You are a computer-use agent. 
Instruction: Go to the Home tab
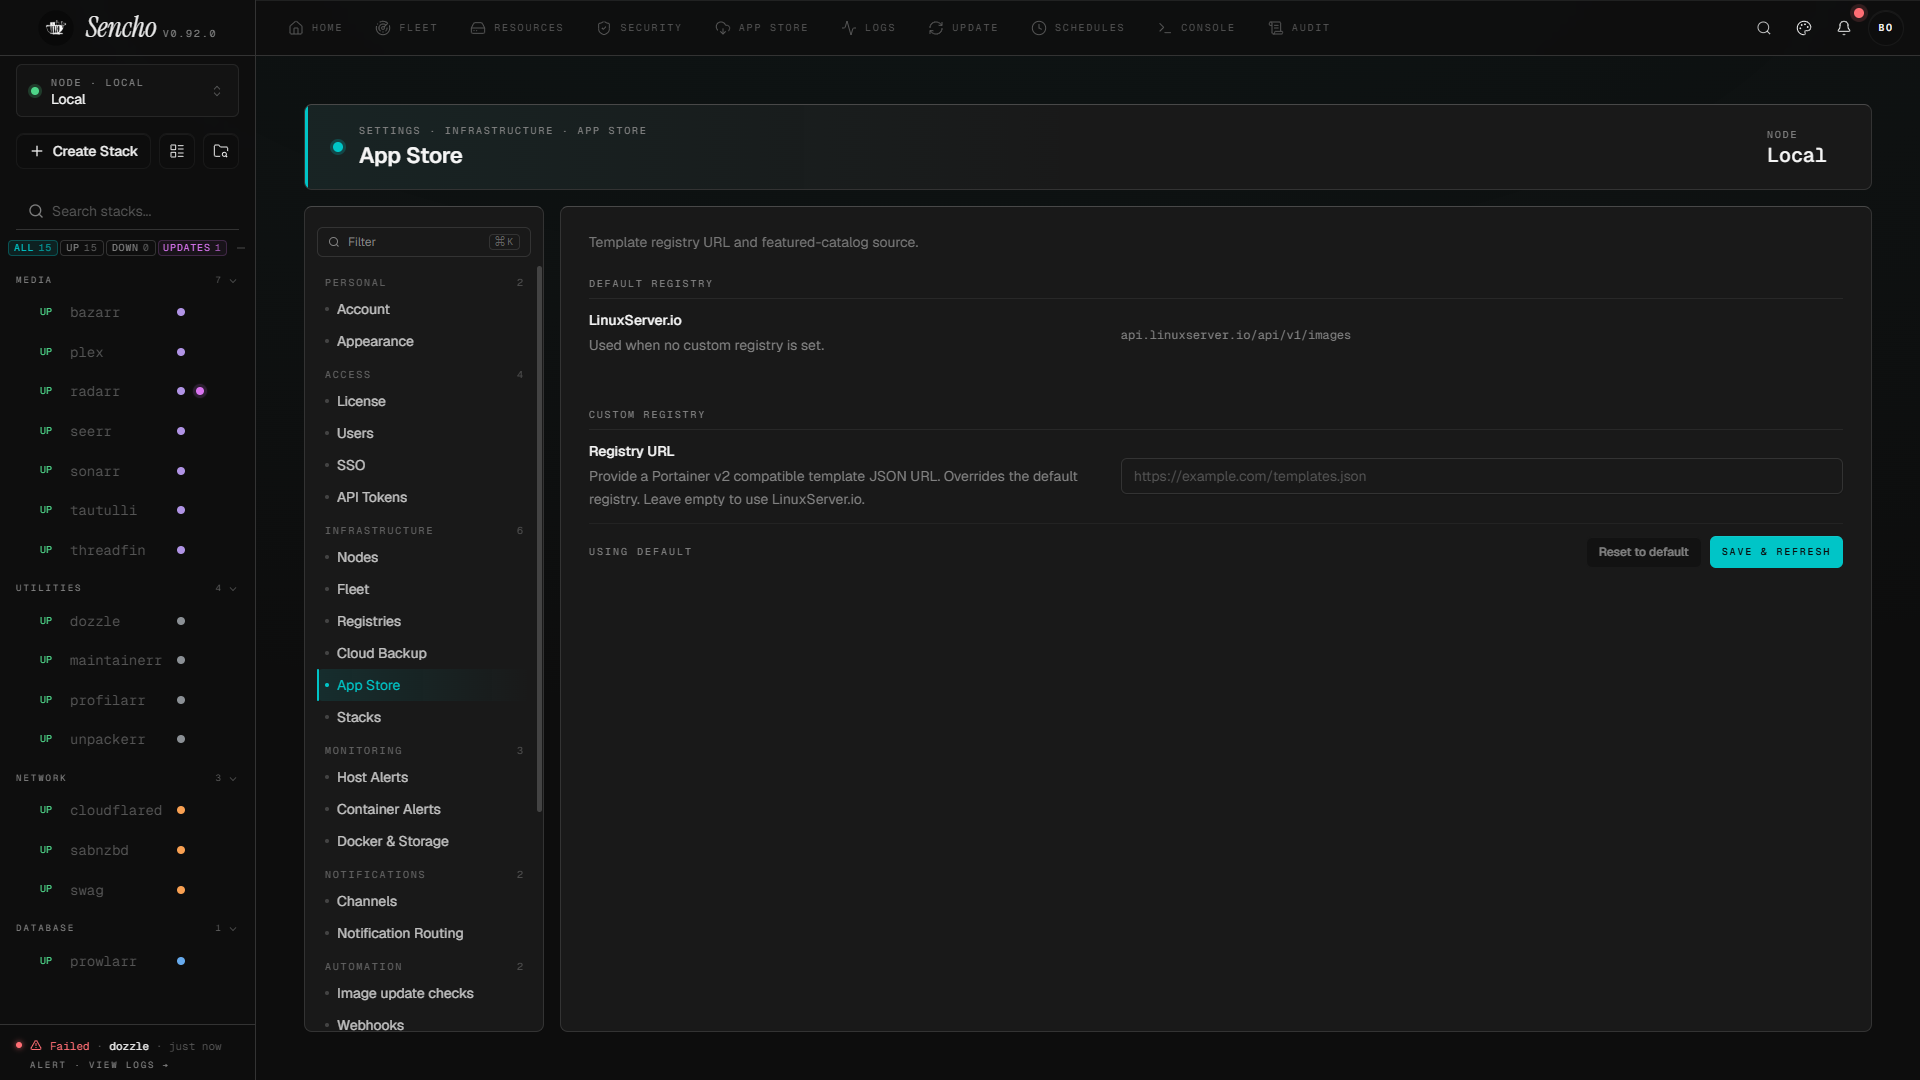click(315, 28)
